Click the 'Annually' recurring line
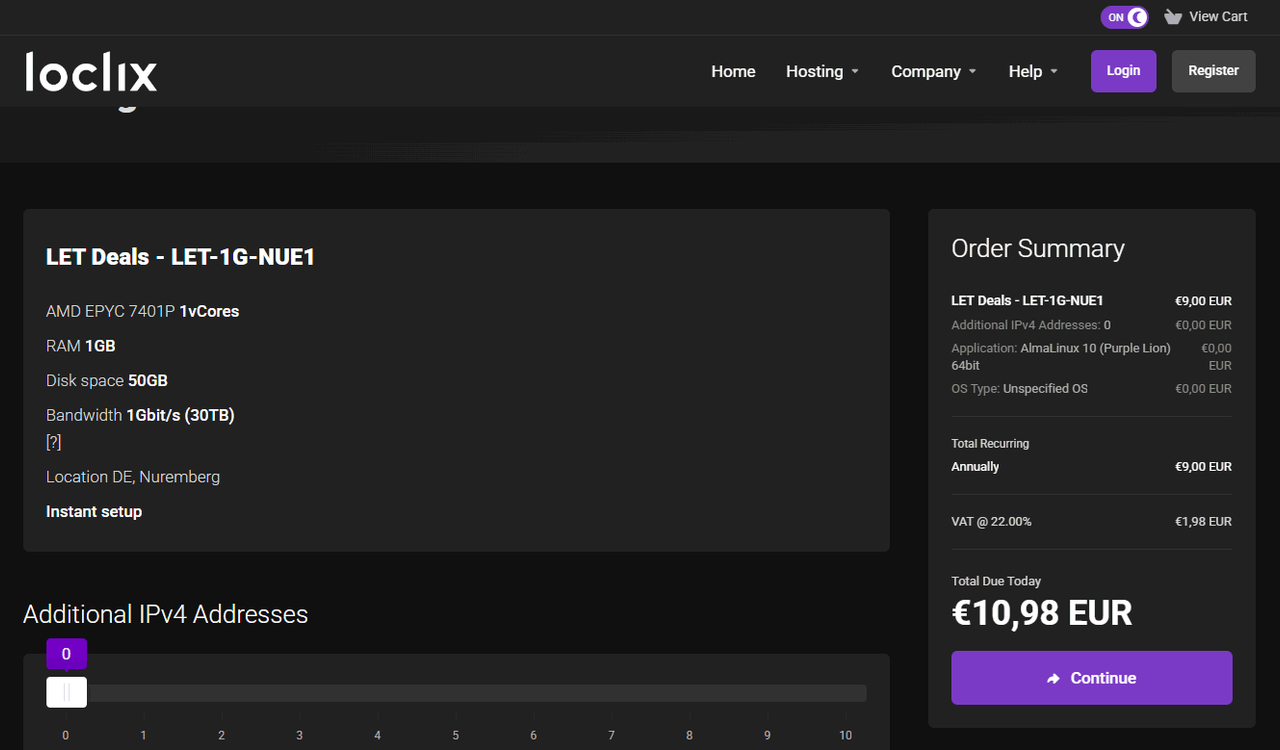 (1091, 467)
